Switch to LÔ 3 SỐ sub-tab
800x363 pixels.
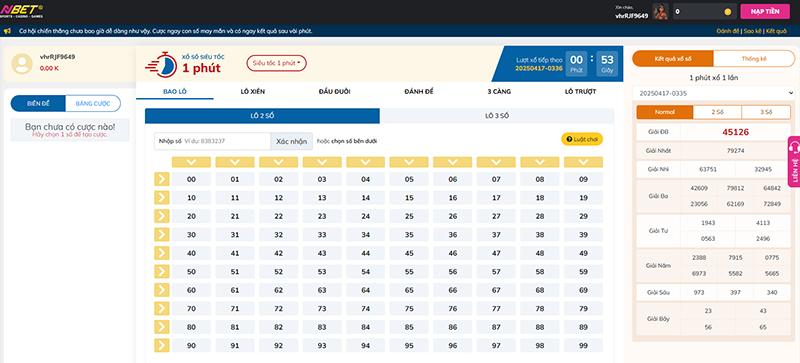(x=497, y=116)
